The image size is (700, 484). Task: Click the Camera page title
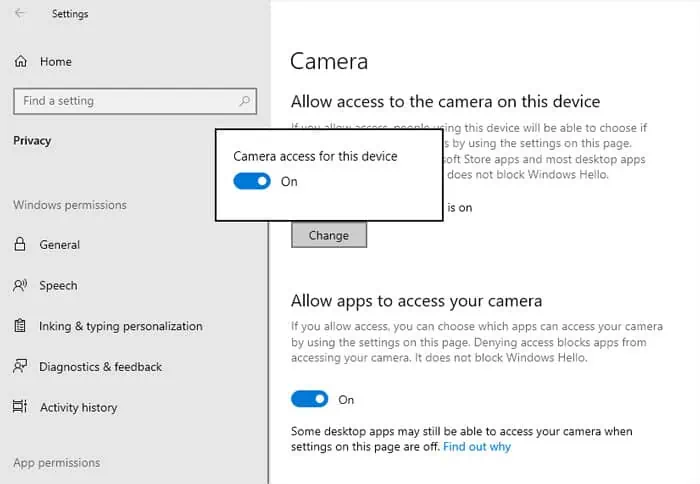click(329, 61)
